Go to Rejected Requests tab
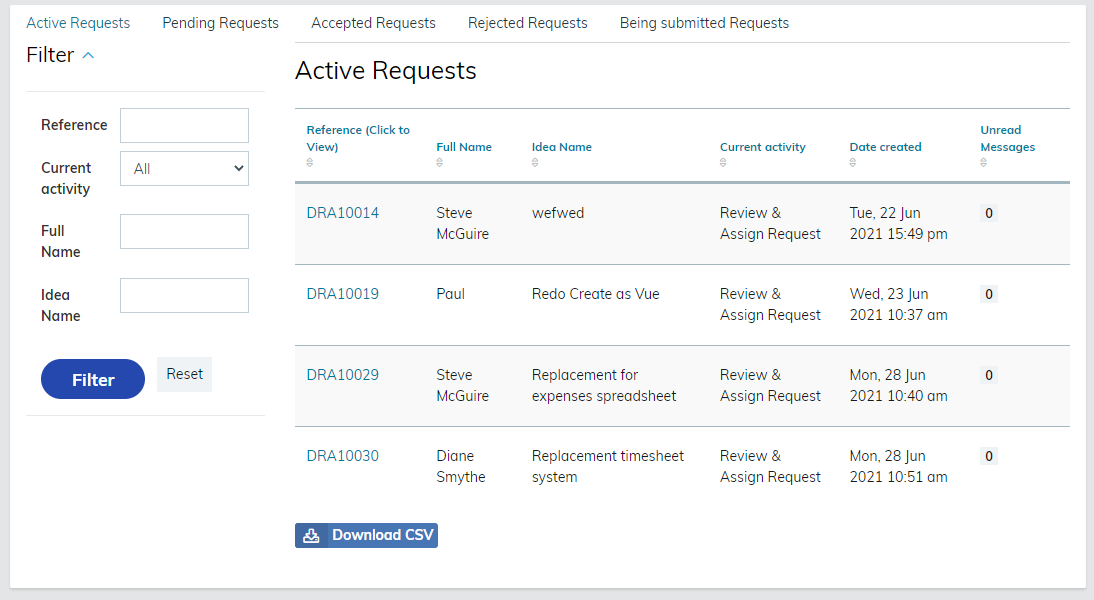1094x600 pixels. pos(527,23)
